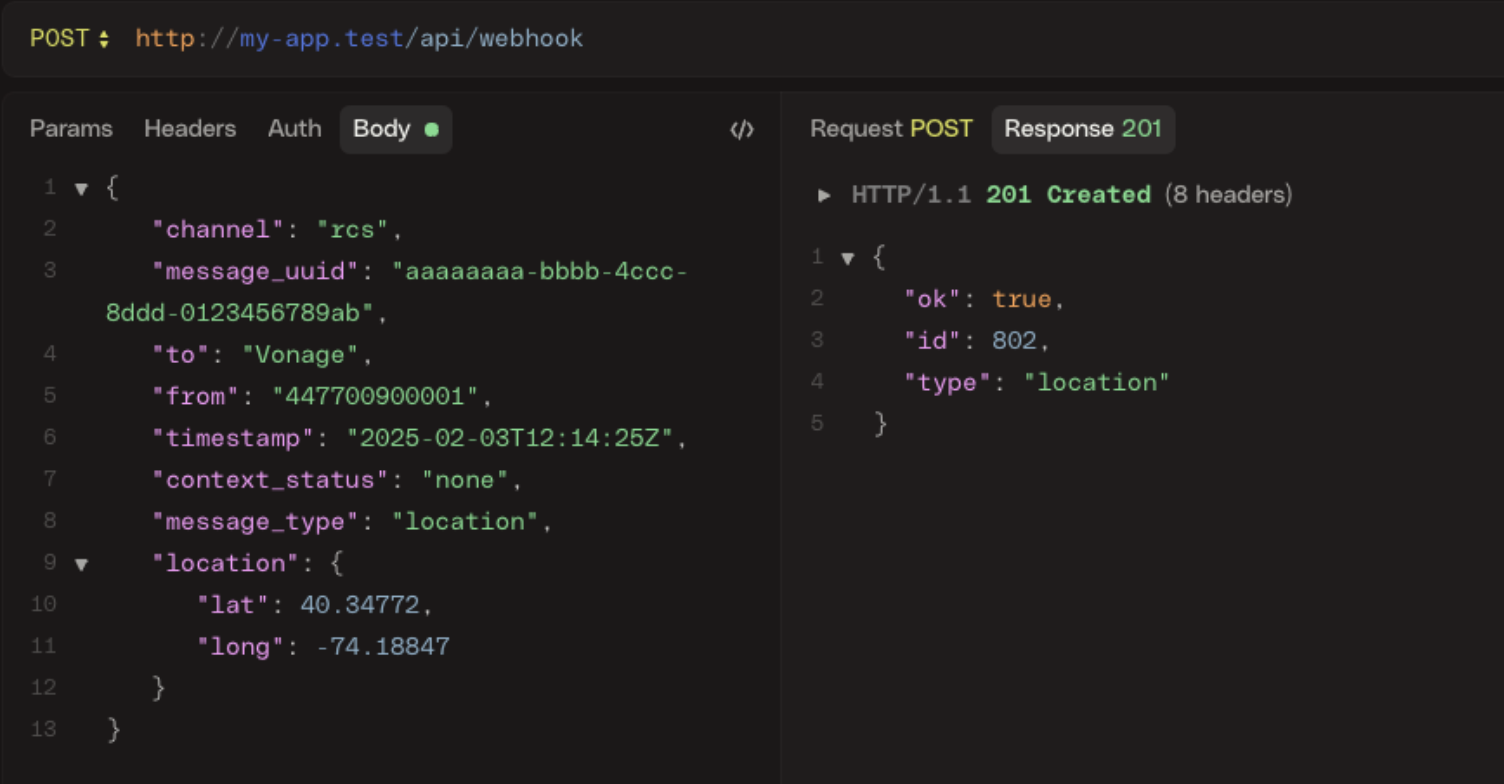
Task: Select the Body tab
Action: point(381,128)
